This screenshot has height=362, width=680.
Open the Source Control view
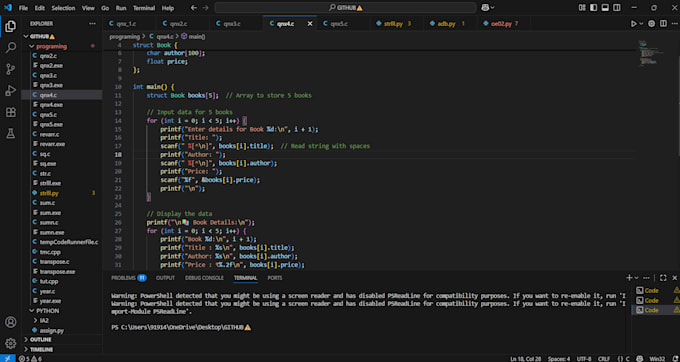click(x=10, y=69)
